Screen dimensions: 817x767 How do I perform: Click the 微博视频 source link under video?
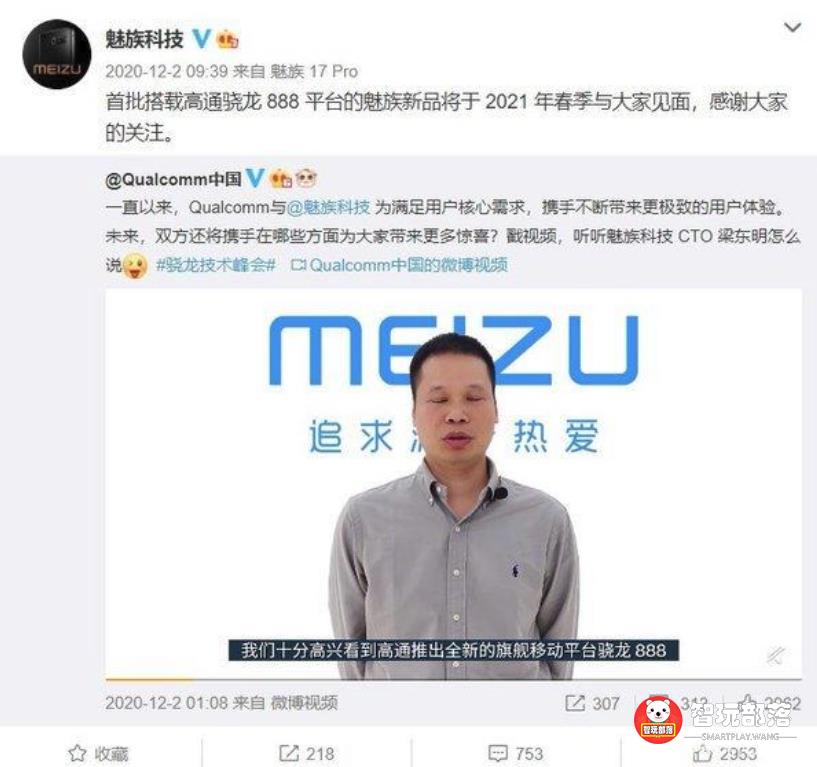[x=304, y=703]
